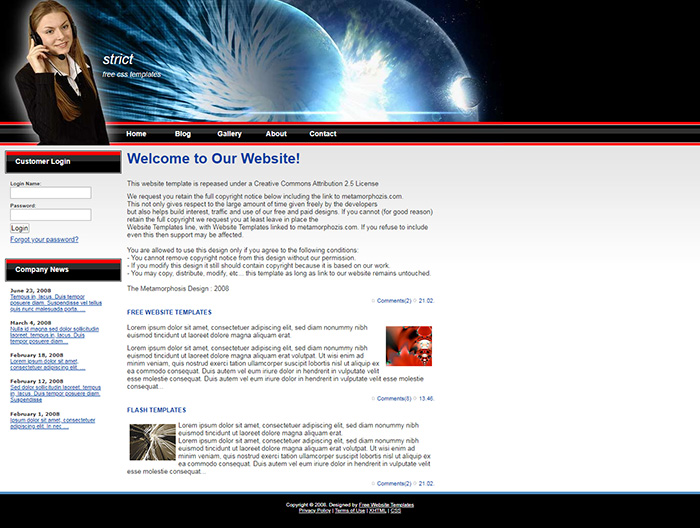This screenshot has height=528, width=700.
Task: Click the 21.02 timestamp under the Welcome post
Action: coord(426,301)
